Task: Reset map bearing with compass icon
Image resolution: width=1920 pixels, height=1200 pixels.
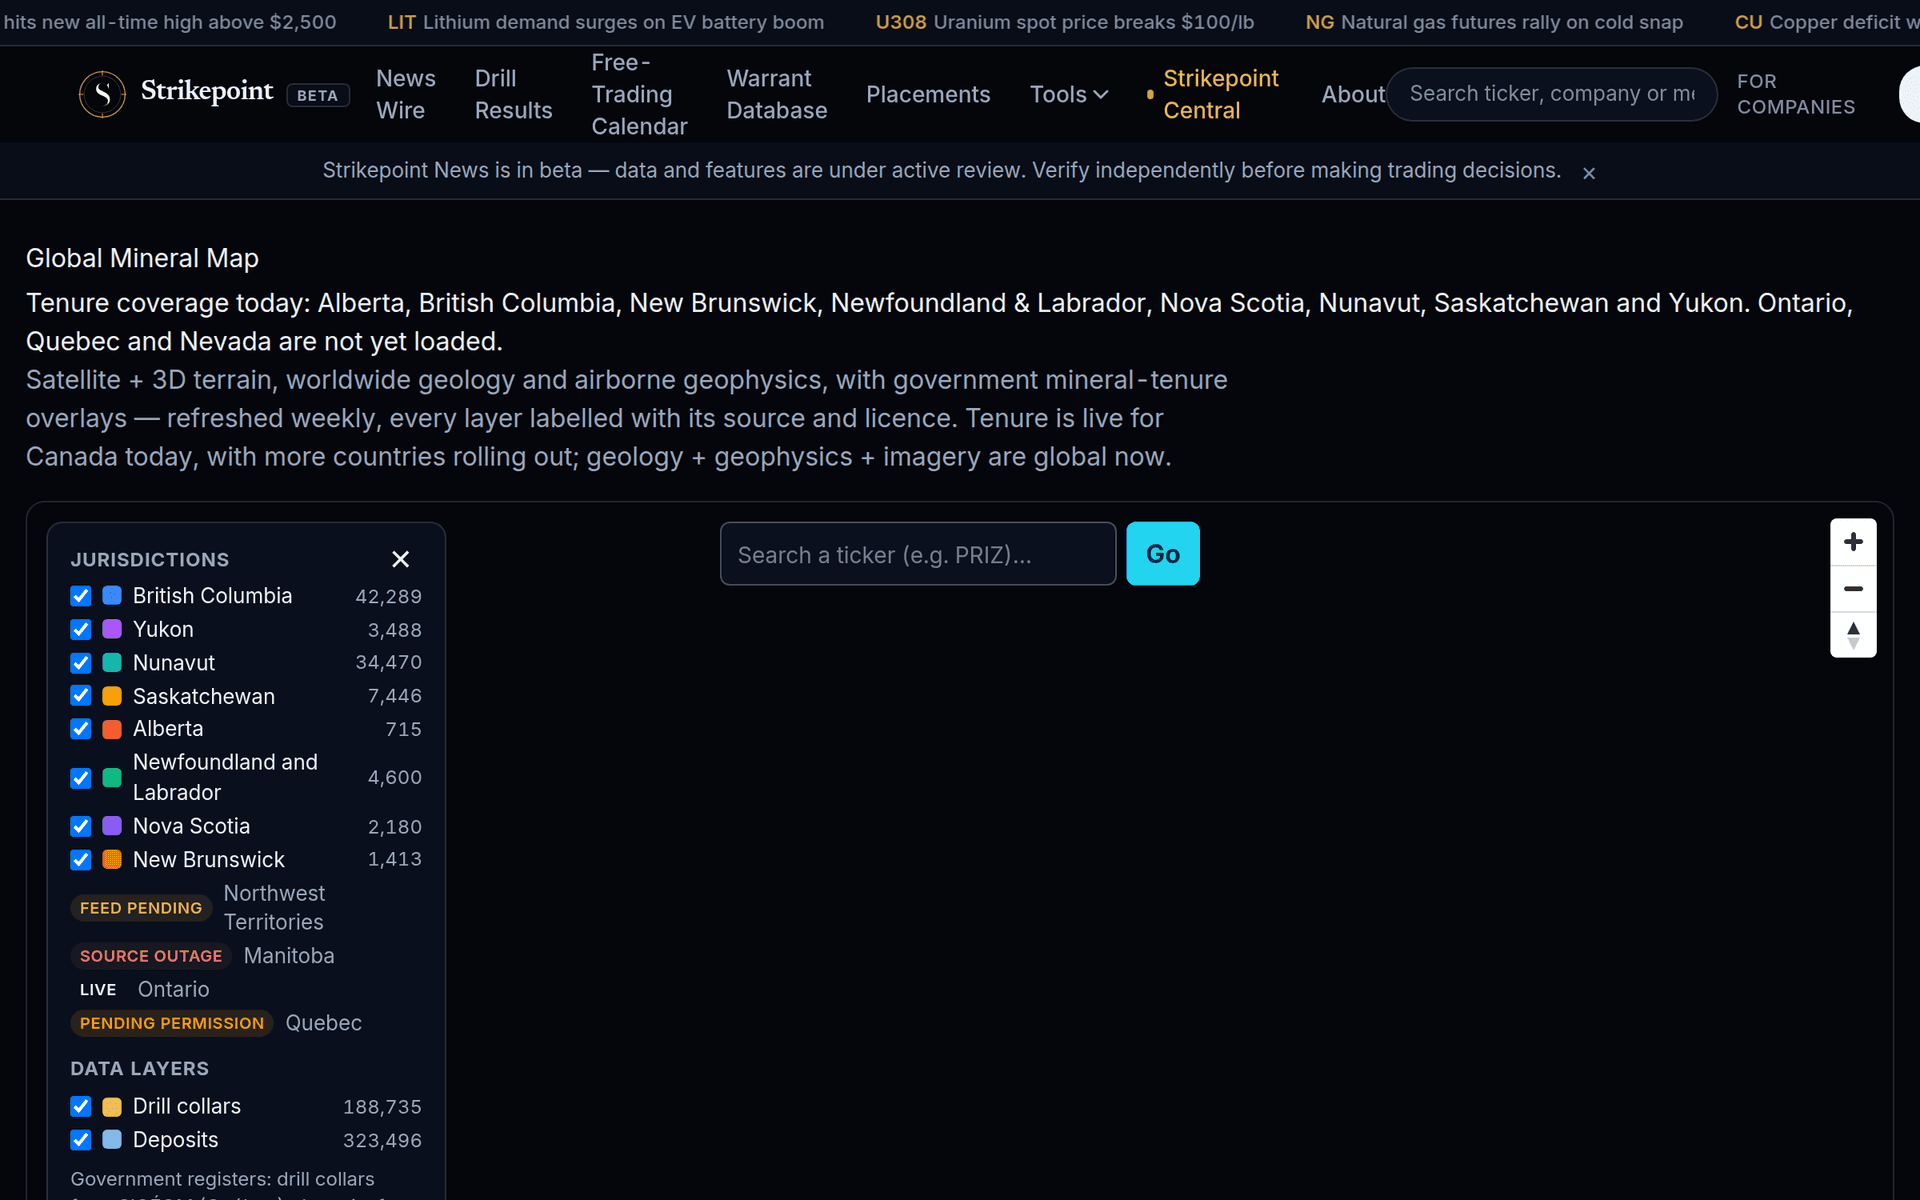Action: click(1853, 635)
